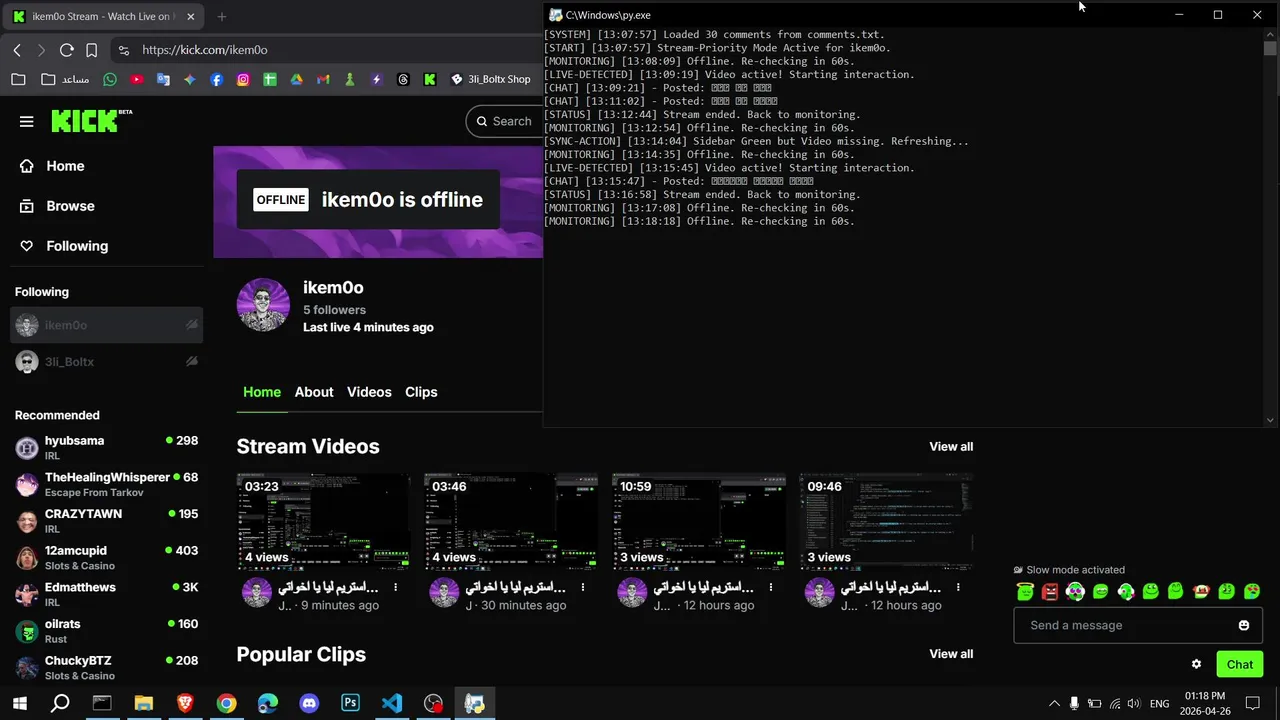This screenshot has width=1280, height=720.
Task: Play the 03:46 stream video
Action: (511, 521)
